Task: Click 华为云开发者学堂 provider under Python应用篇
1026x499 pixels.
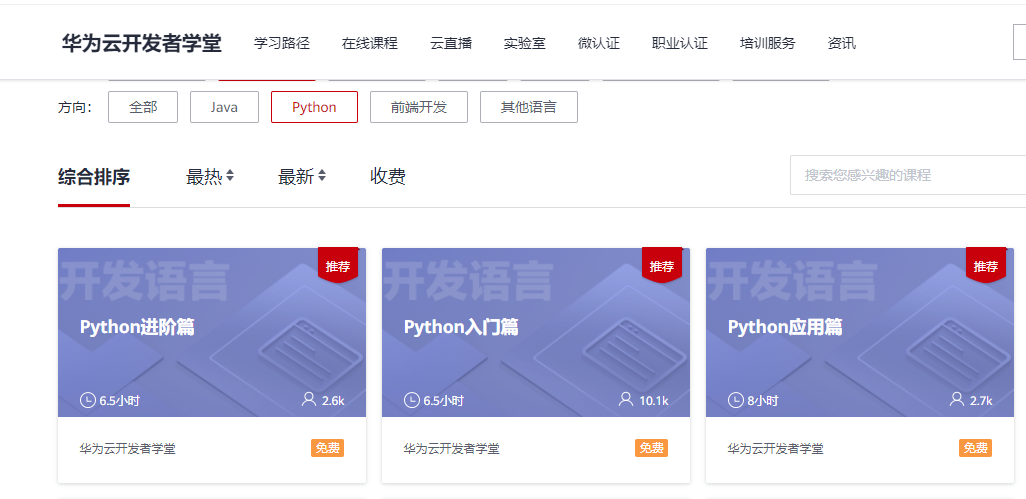Action: tap(775, 449)
